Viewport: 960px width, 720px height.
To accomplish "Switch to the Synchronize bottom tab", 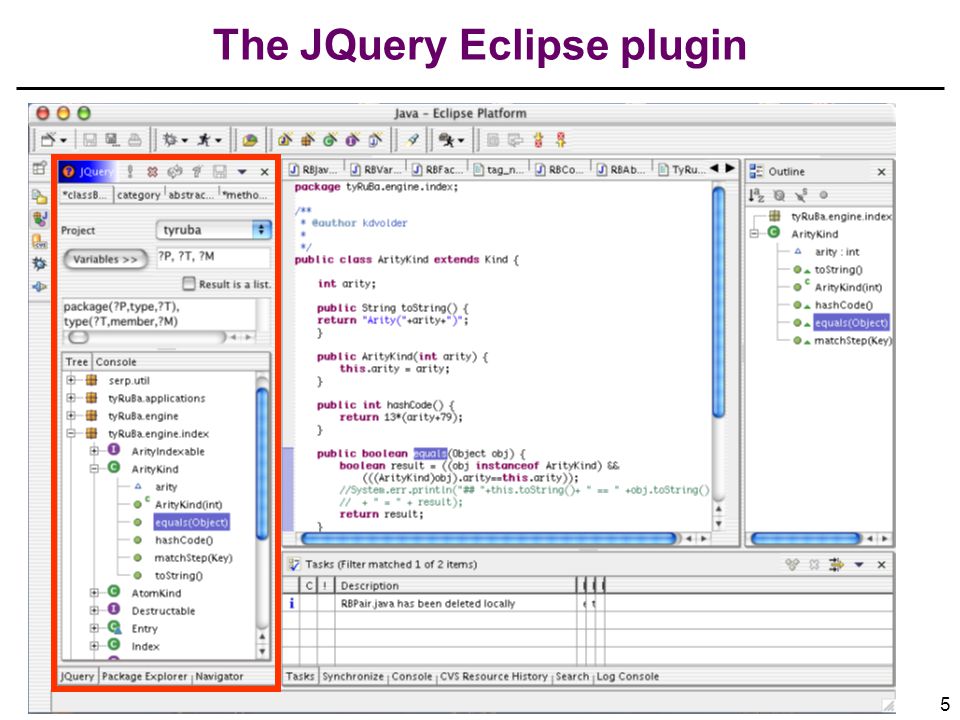I will 353,676.
